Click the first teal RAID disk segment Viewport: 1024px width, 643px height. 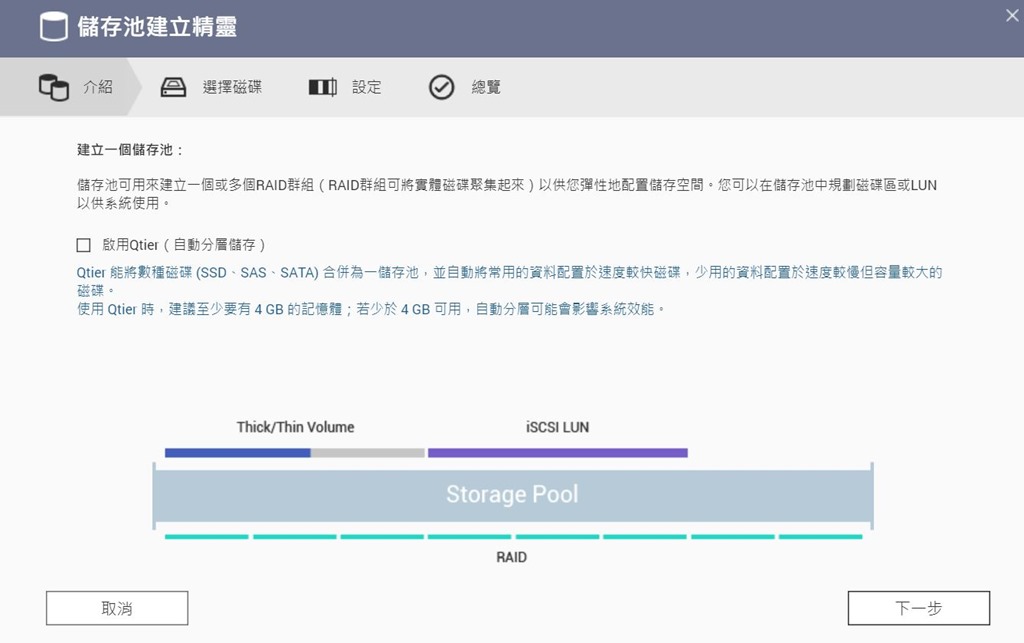(206, 537)
